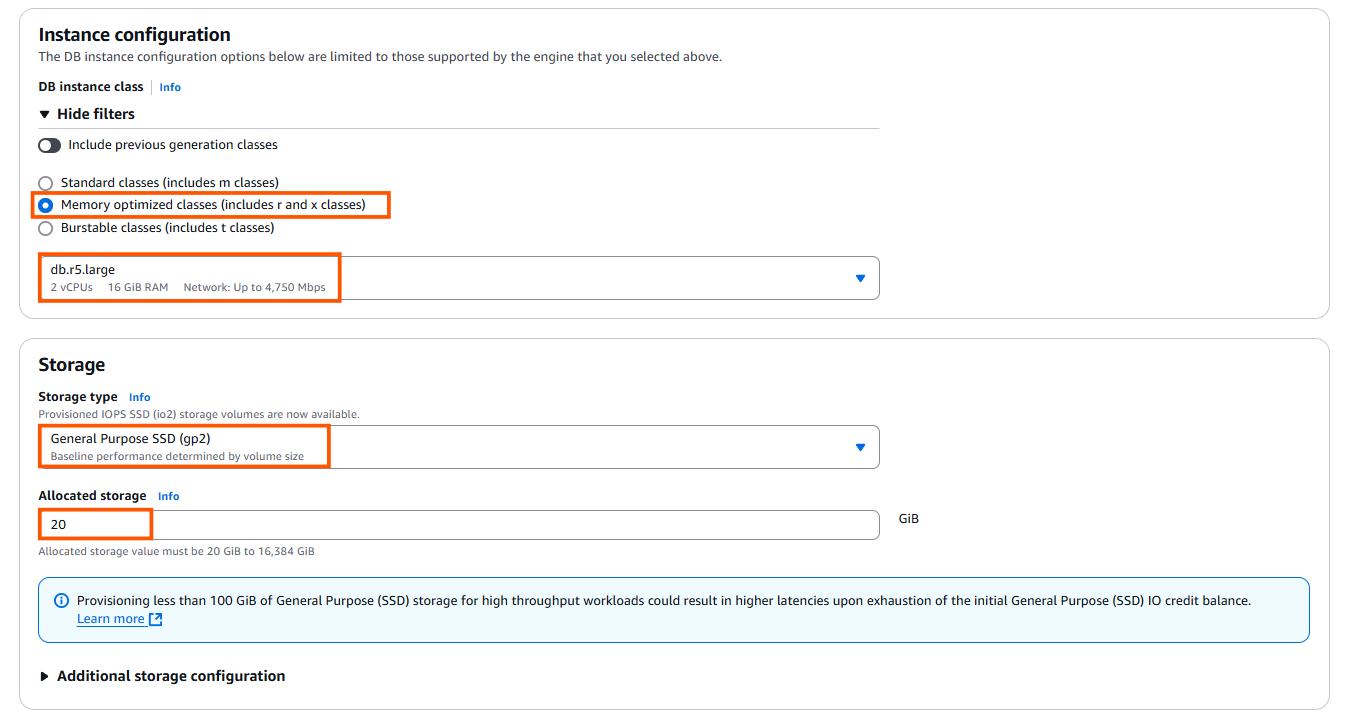The height and width of the screenshot is (717, 1346).
Task: Click the info circle icon in the blue banner
Action: point(61,599)
